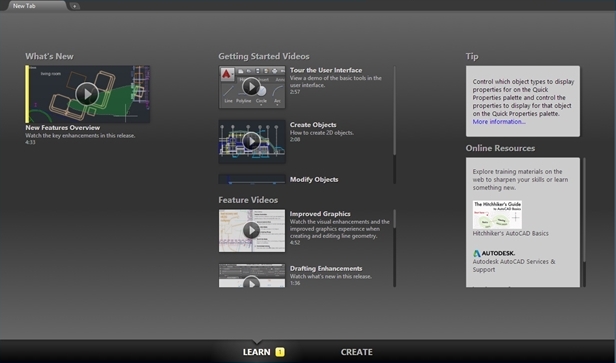The height and width of the screenshot is (363, 616).
Task: Open the More information link in Tip
Action: 499,122
